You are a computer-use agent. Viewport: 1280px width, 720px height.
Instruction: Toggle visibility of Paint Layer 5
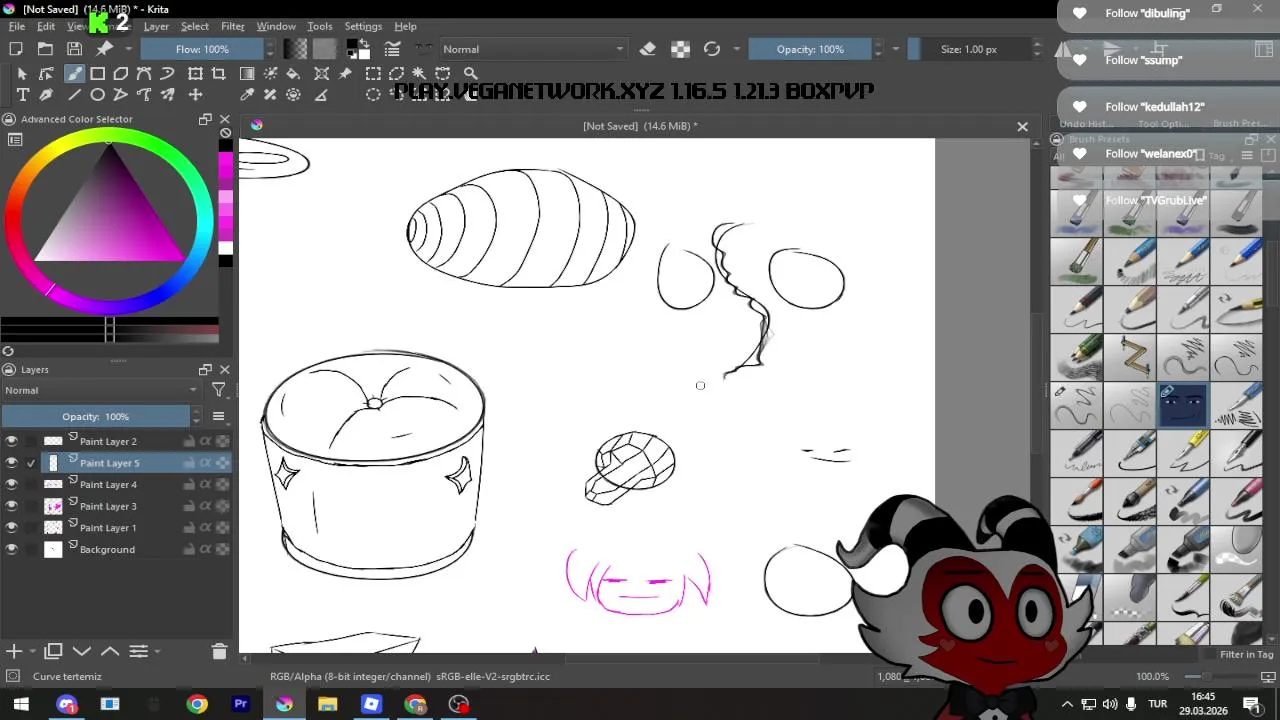point(11,463)
